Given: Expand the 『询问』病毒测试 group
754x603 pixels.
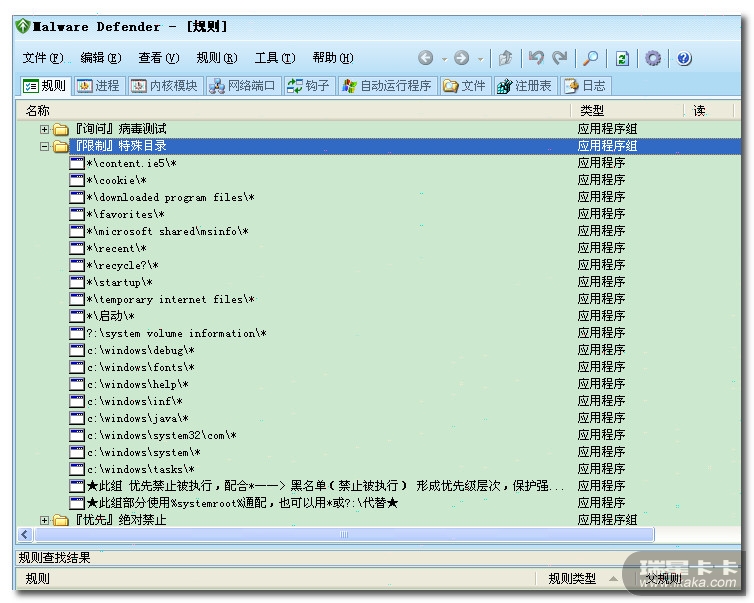Looking at the screenshot, I should (x=44, y=129).
